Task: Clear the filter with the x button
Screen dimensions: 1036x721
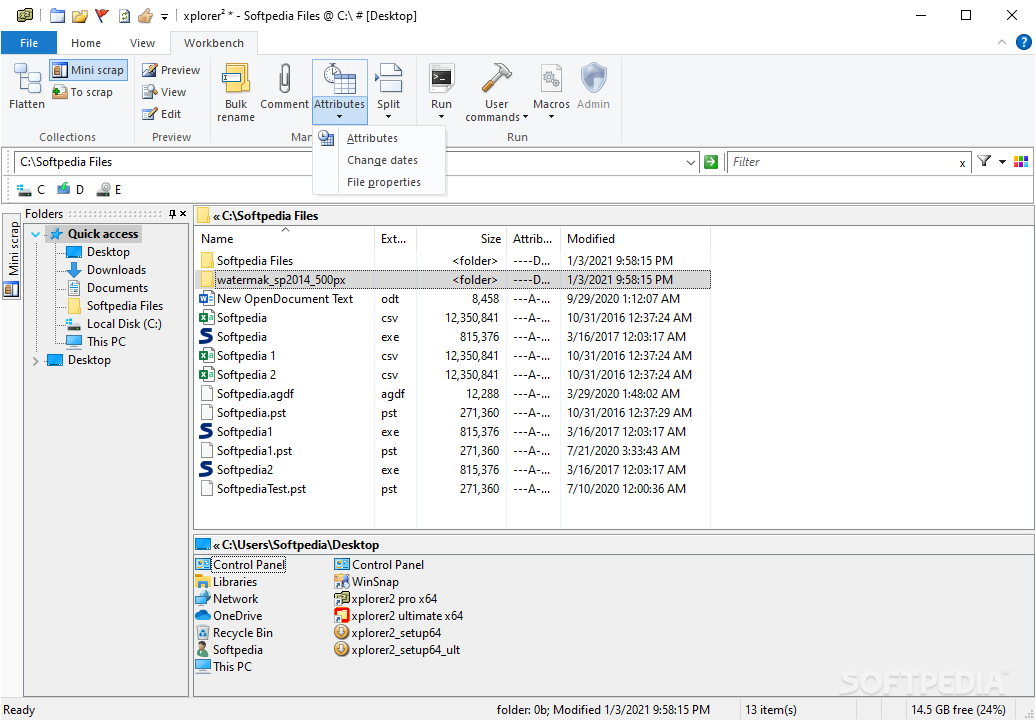Action: [x=963, y=163]
